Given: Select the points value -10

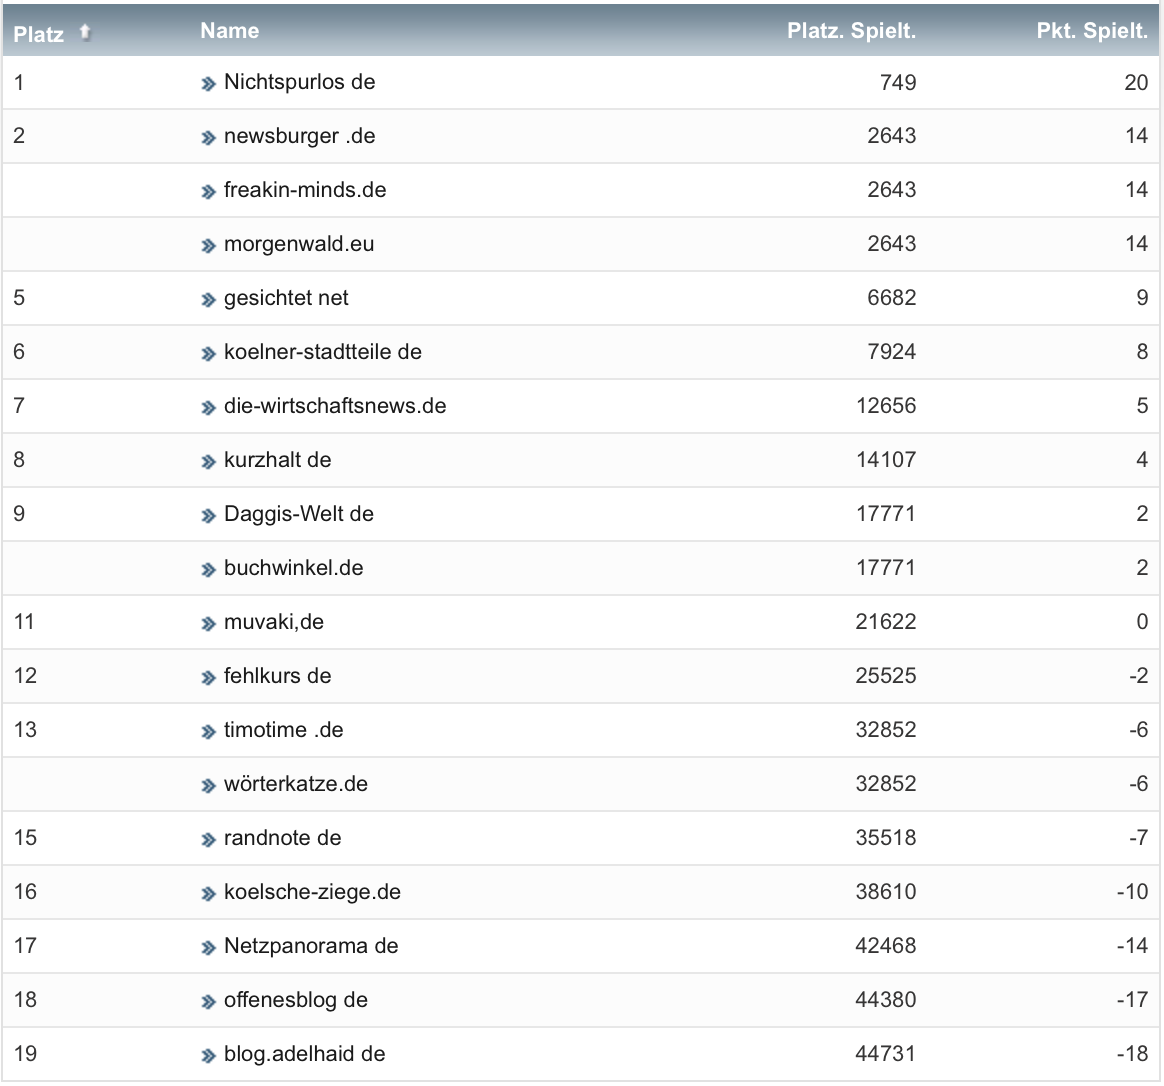Looking at the screenshot, I should pyautogui.click(x=1132, y=892).
